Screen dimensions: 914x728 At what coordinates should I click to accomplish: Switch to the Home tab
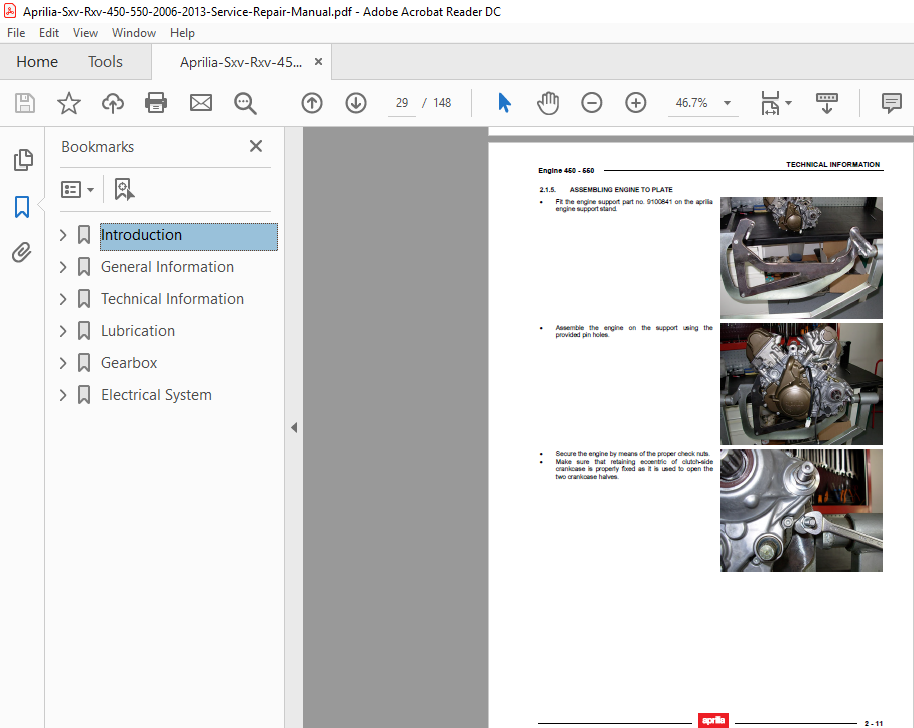pyautogui.click(x=37, y=62)
